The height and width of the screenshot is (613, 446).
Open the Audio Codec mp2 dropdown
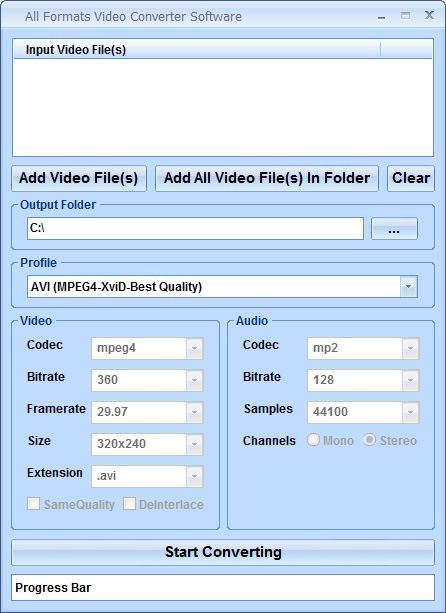(410, 348)
